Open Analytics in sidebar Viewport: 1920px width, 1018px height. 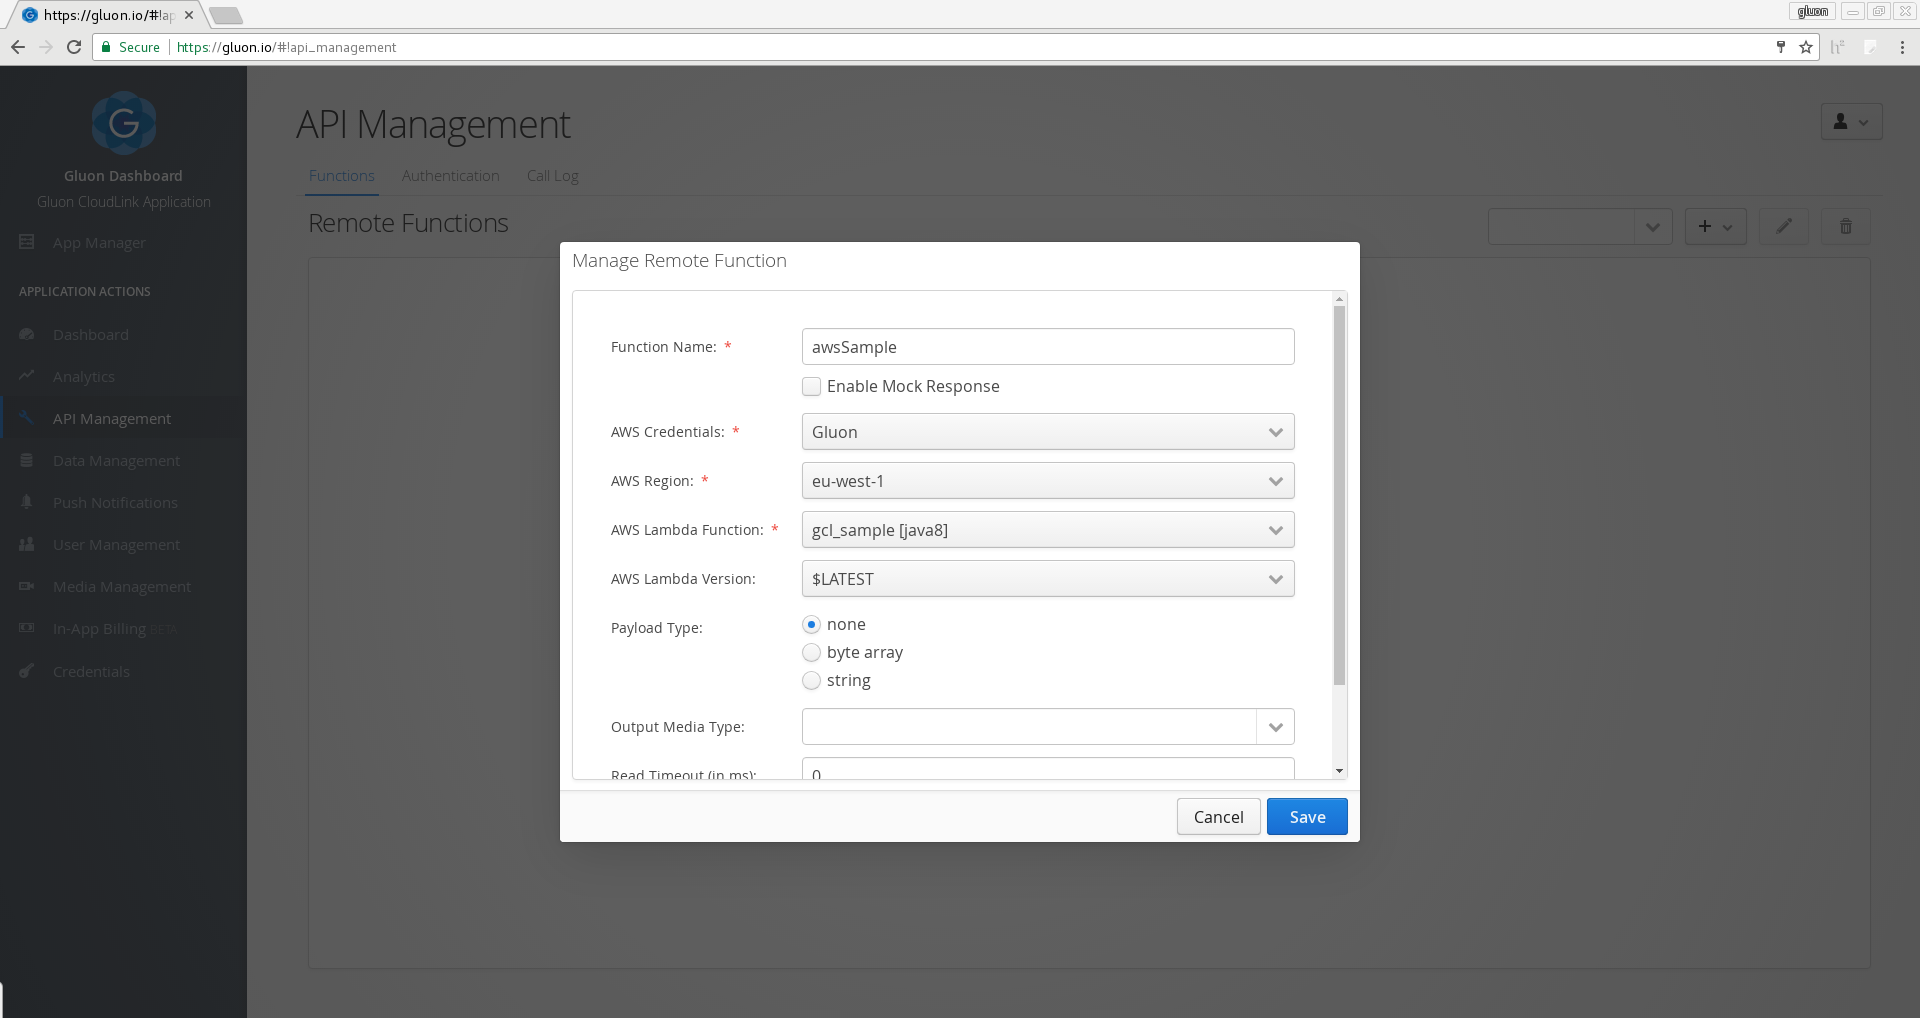click(84, 377)
